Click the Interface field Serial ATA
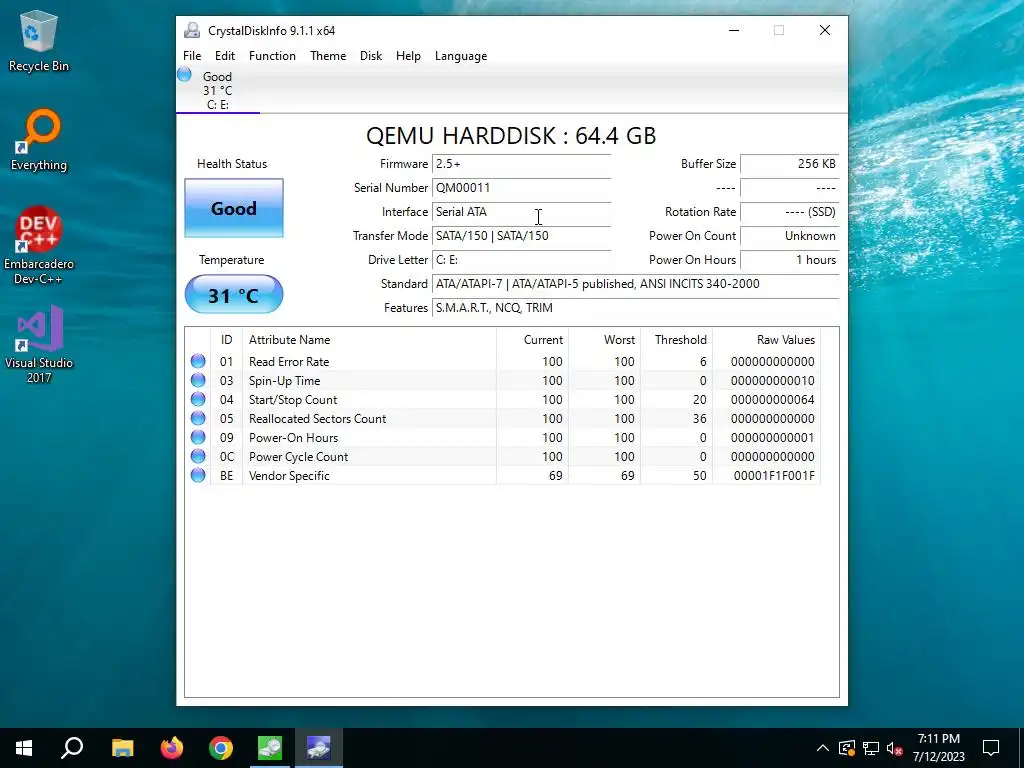 point(521,212)
